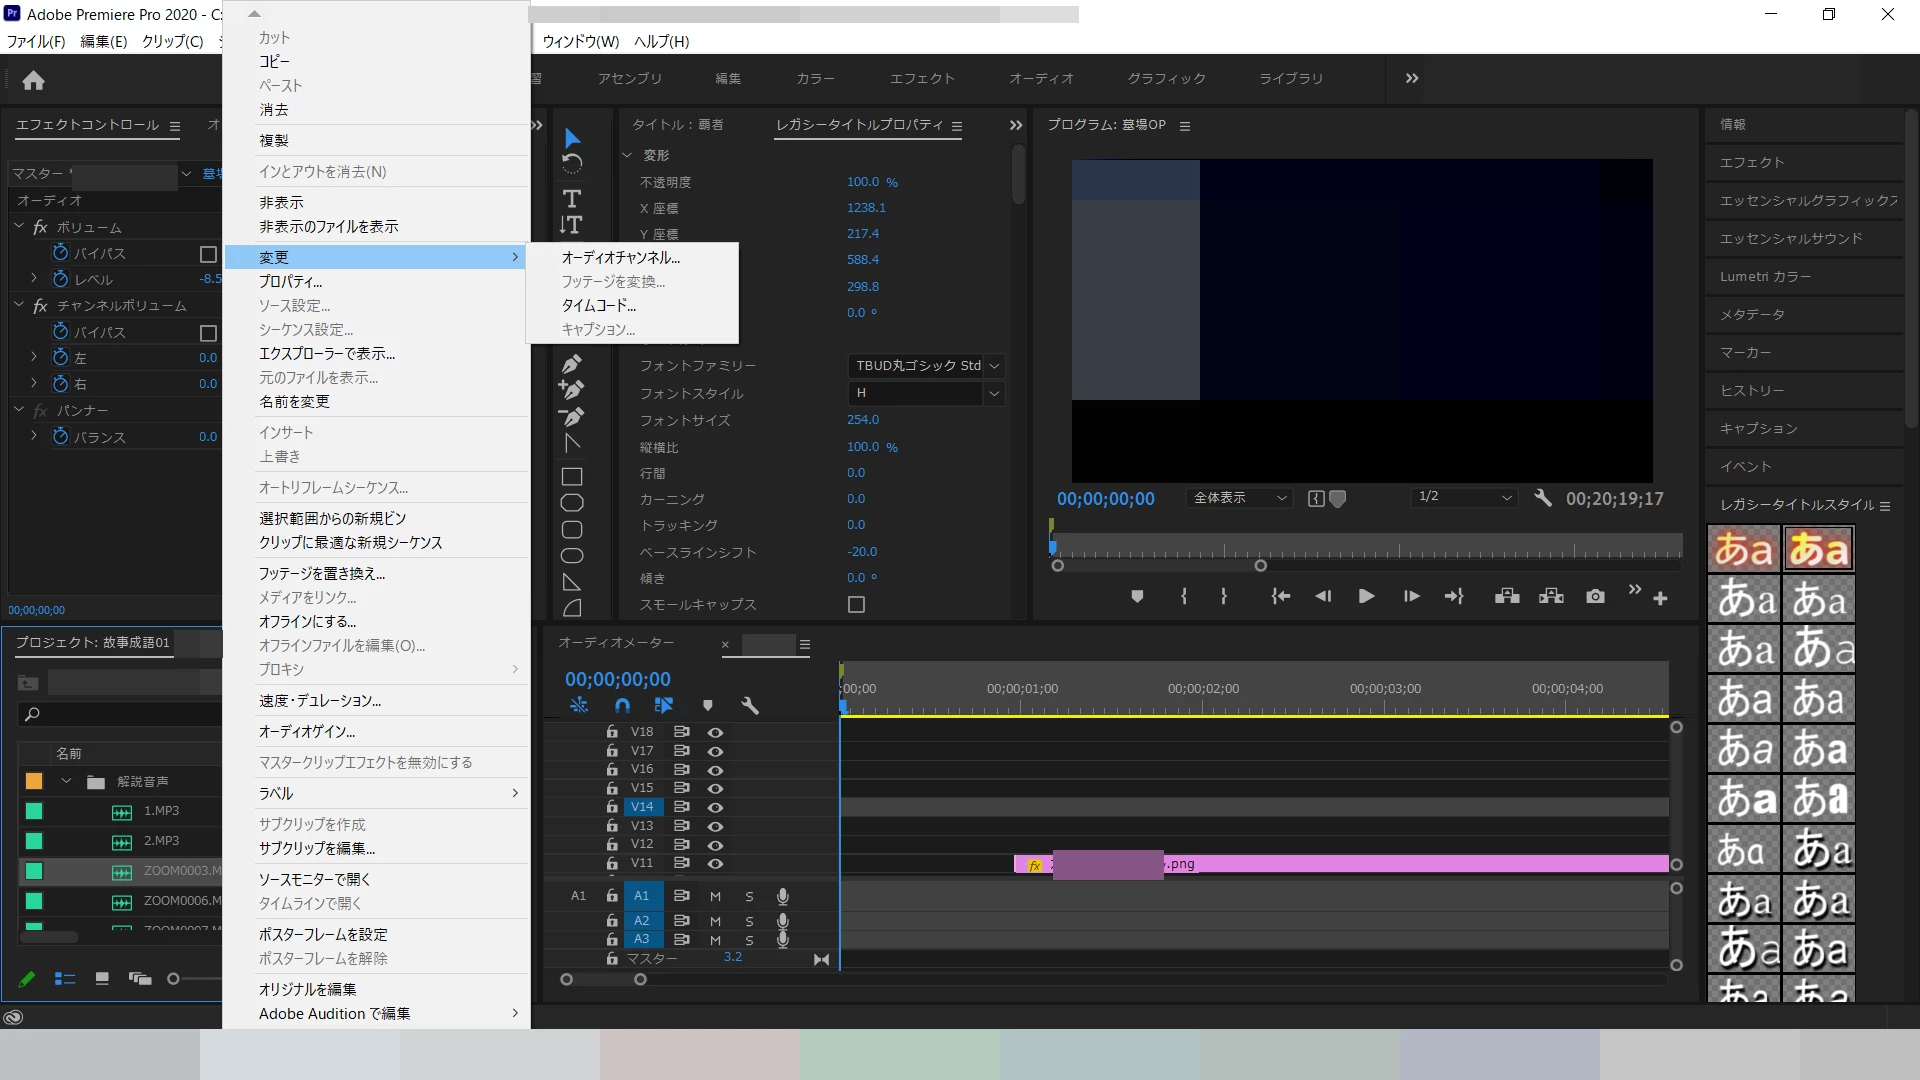Screen dimensions: 1920x1080
Task: Click the Home icon
Action: pos(33,80)
